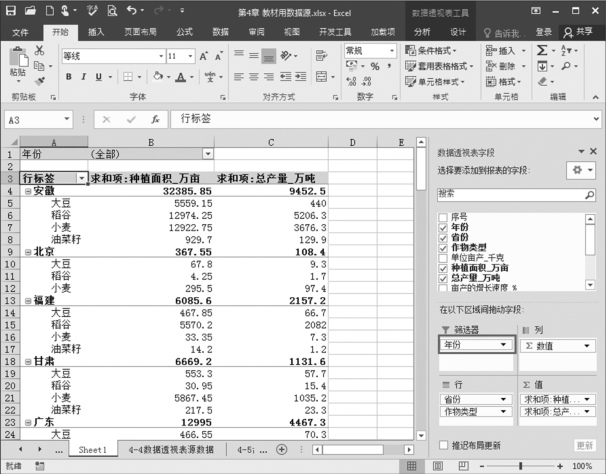Click the Open folder icon in quick access toolbar

[x=30, y=11]
